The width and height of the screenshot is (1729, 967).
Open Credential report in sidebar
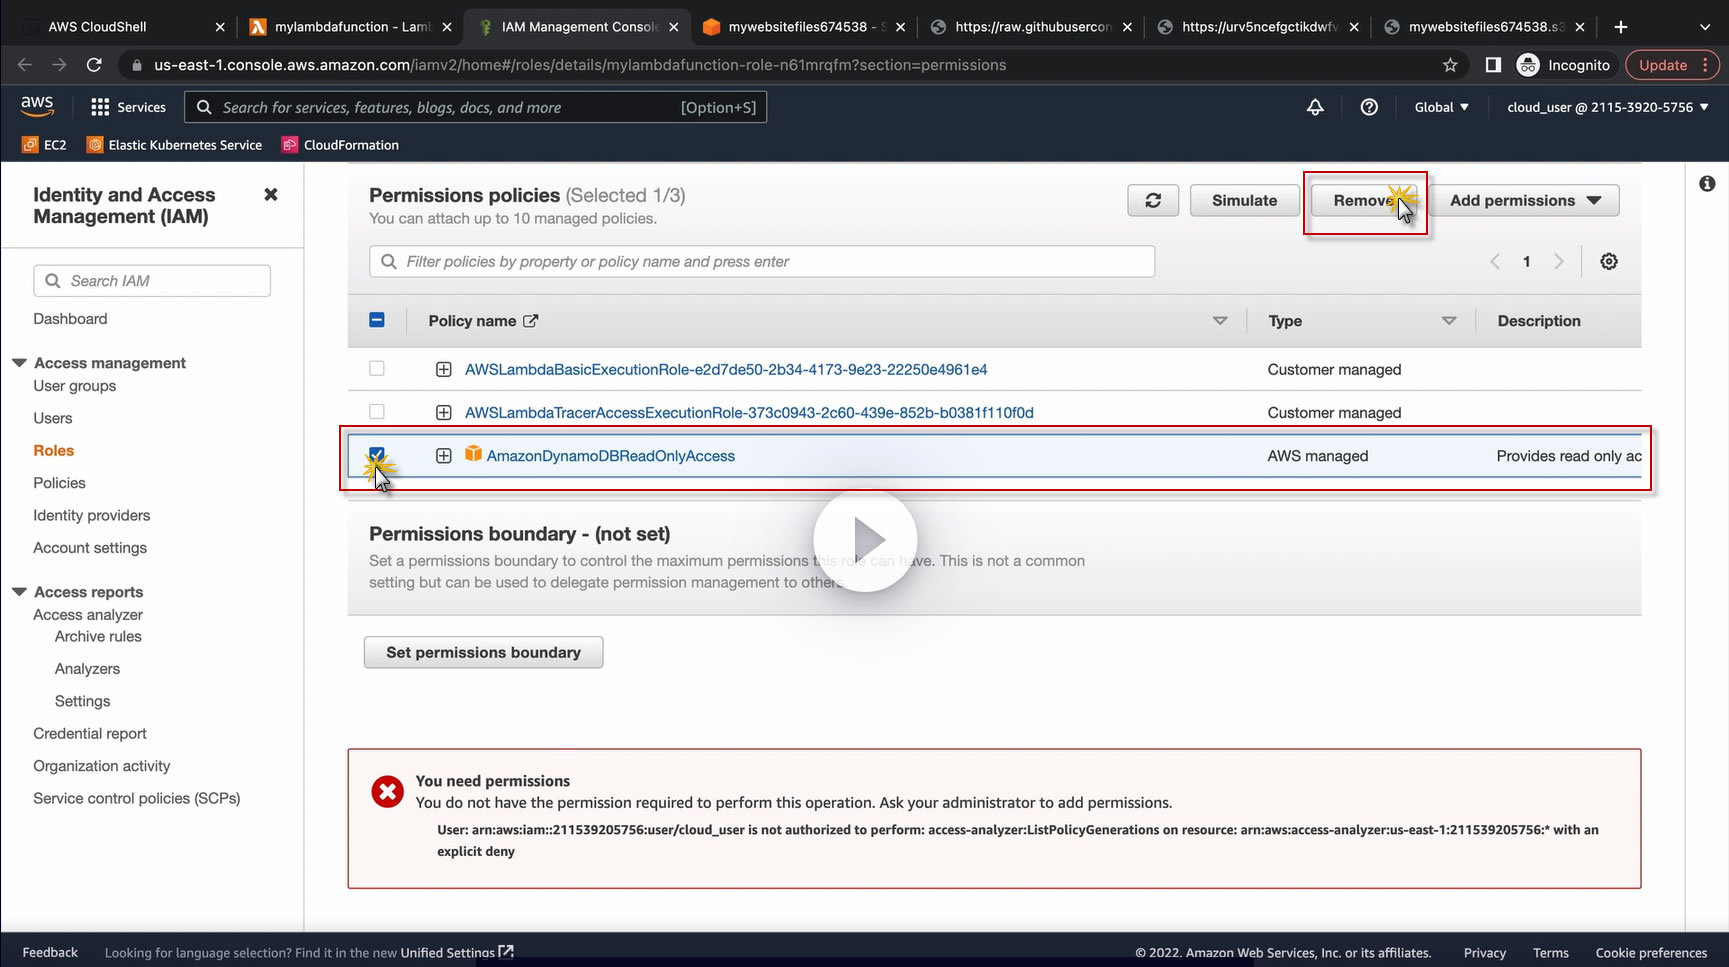click(x=90, y=733)
